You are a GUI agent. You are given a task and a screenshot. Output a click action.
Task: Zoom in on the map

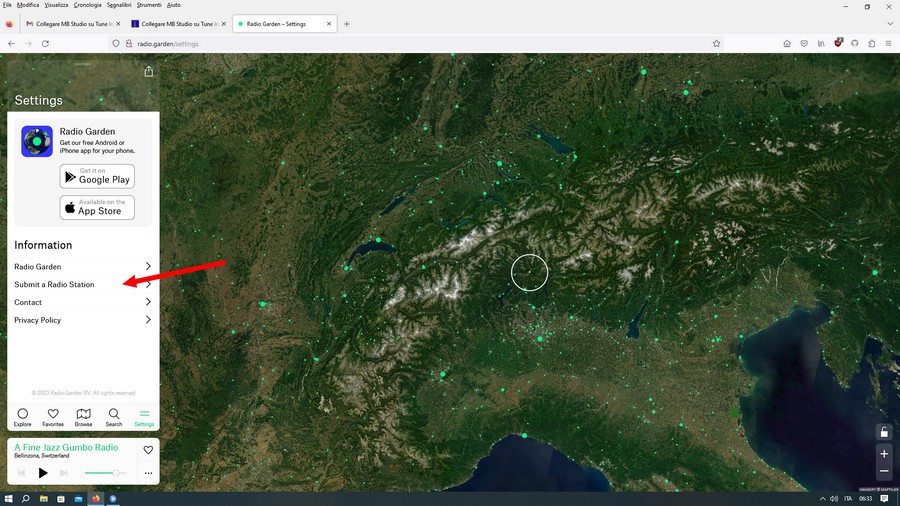tap(884, 454)
